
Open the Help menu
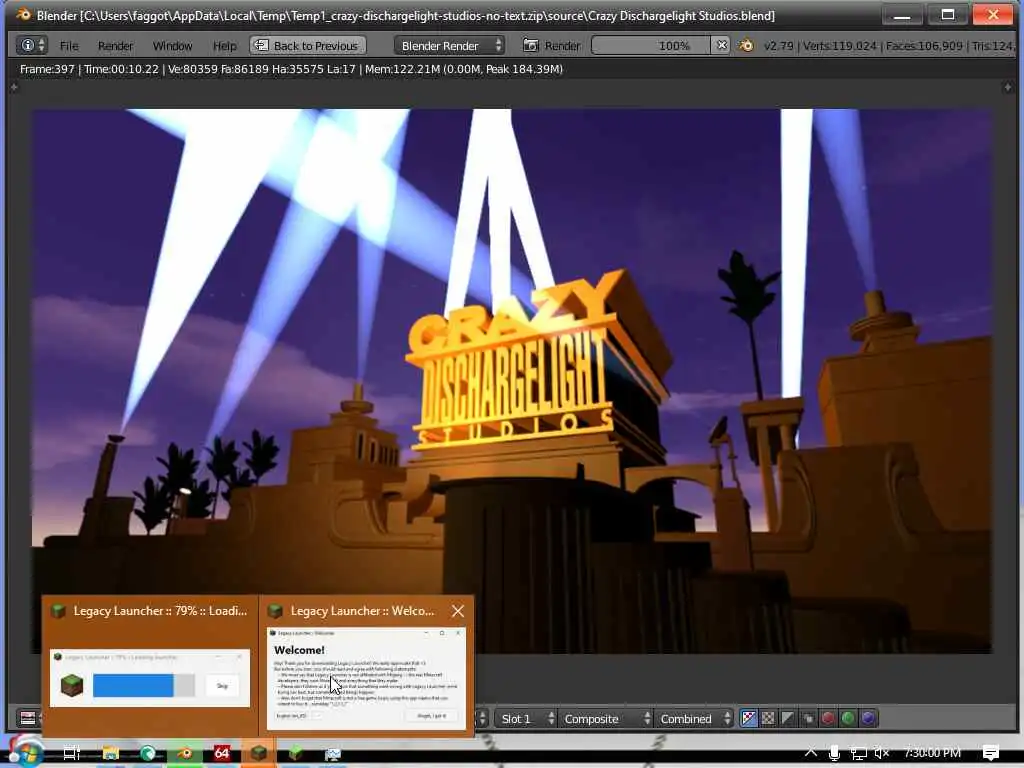tap(224, 46)
